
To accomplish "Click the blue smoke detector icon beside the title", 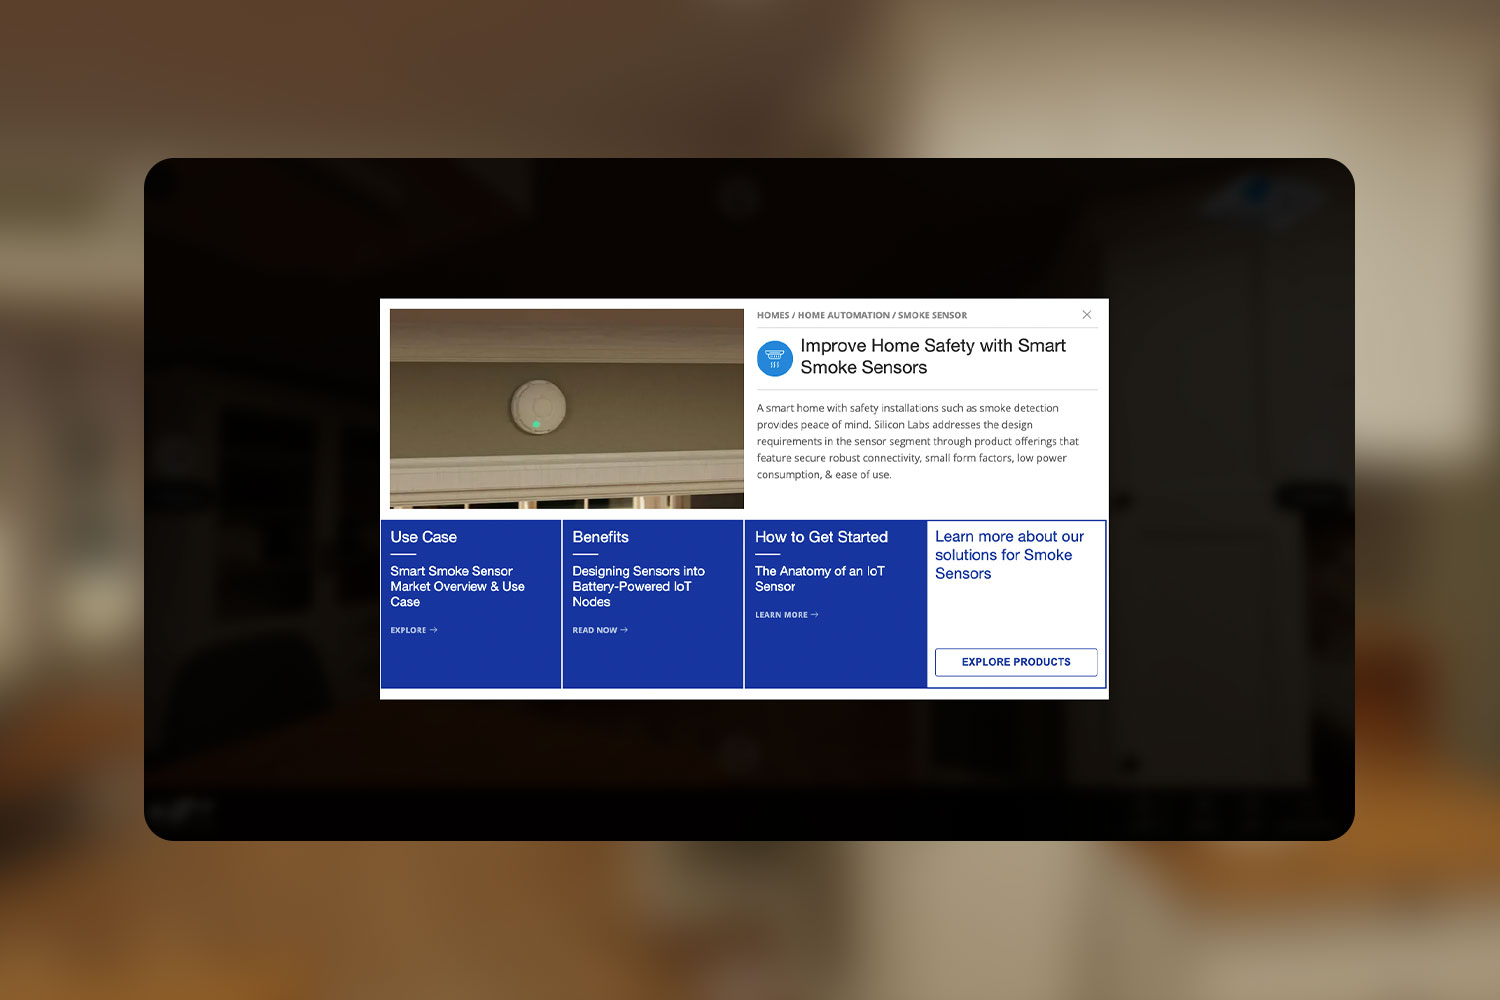I will pyautogui.click(x=774, y=358).
